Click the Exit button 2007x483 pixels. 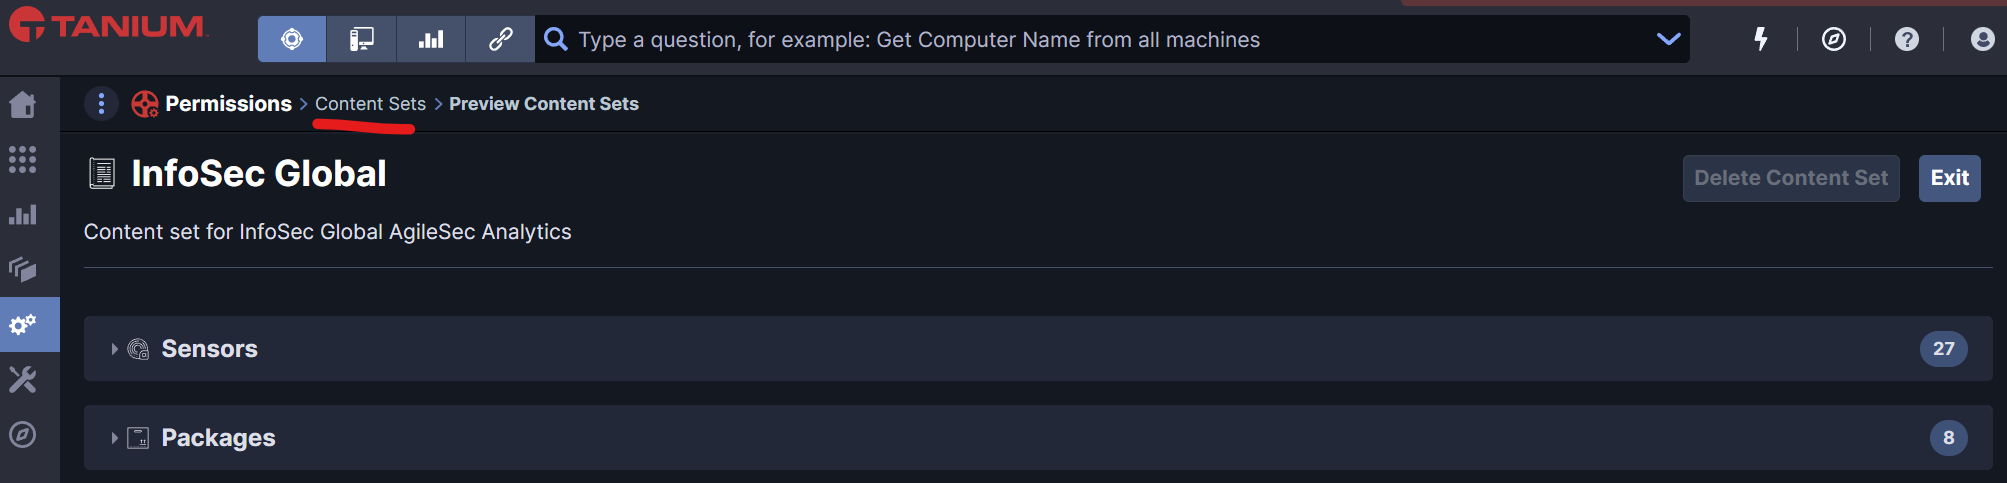pyautogui.click(x=1949, y=178)
